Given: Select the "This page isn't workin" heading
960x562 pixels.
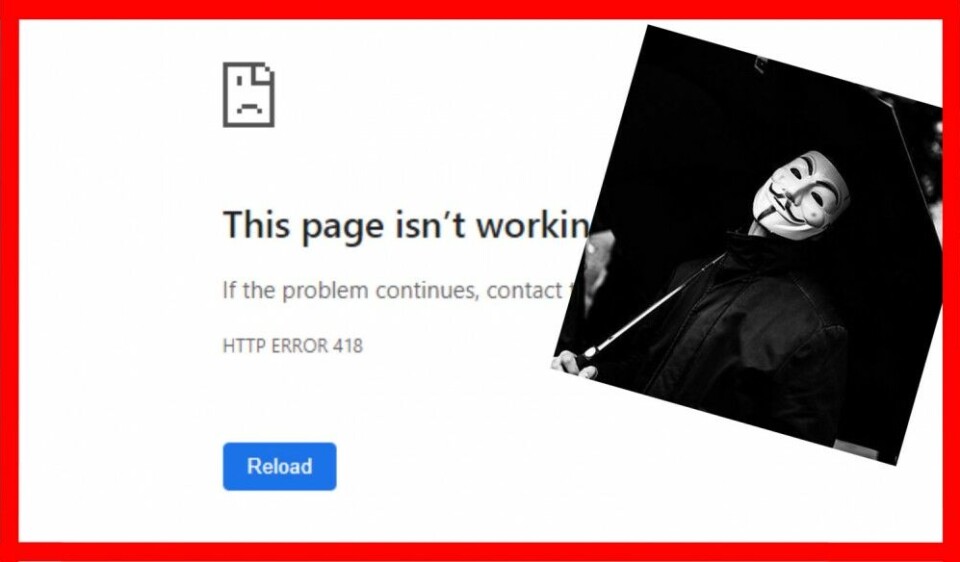Looking at the screenshot, I should coord(406,225).
